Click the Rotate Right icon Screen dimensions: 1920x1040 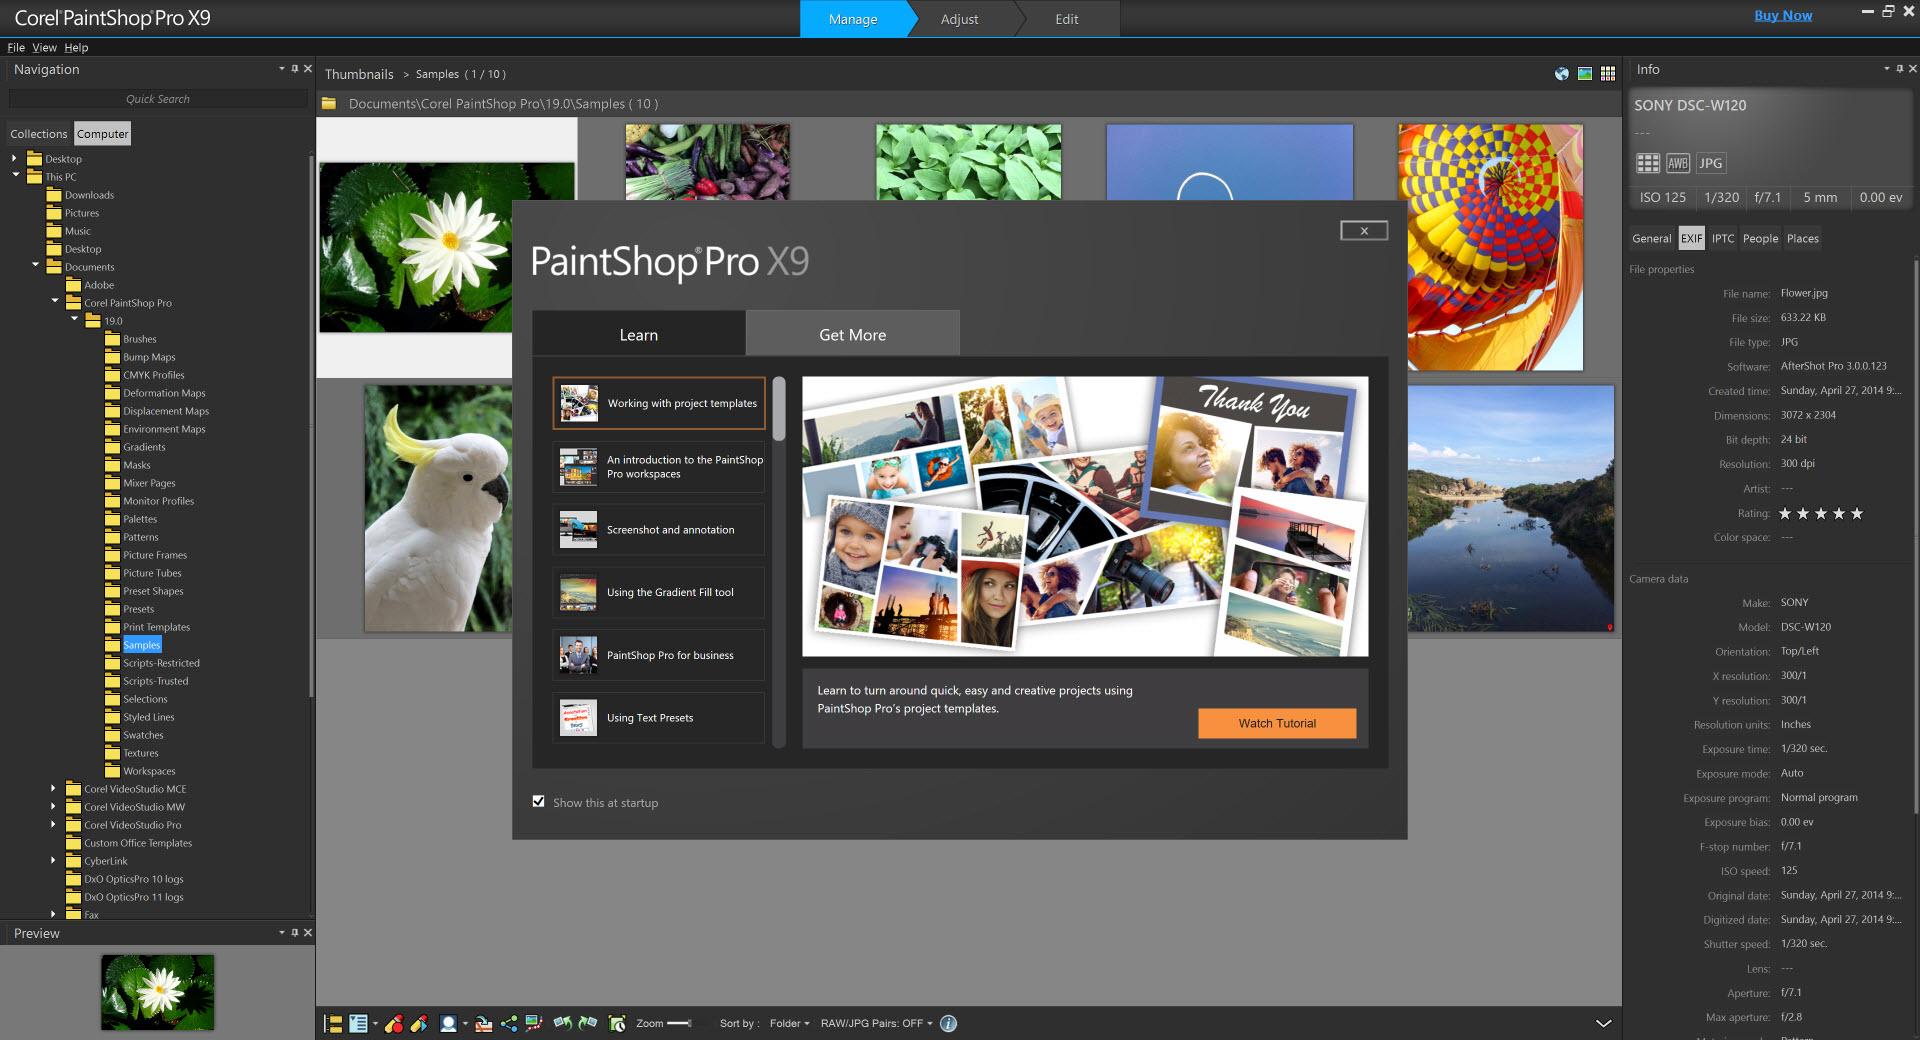(588, 1023)
